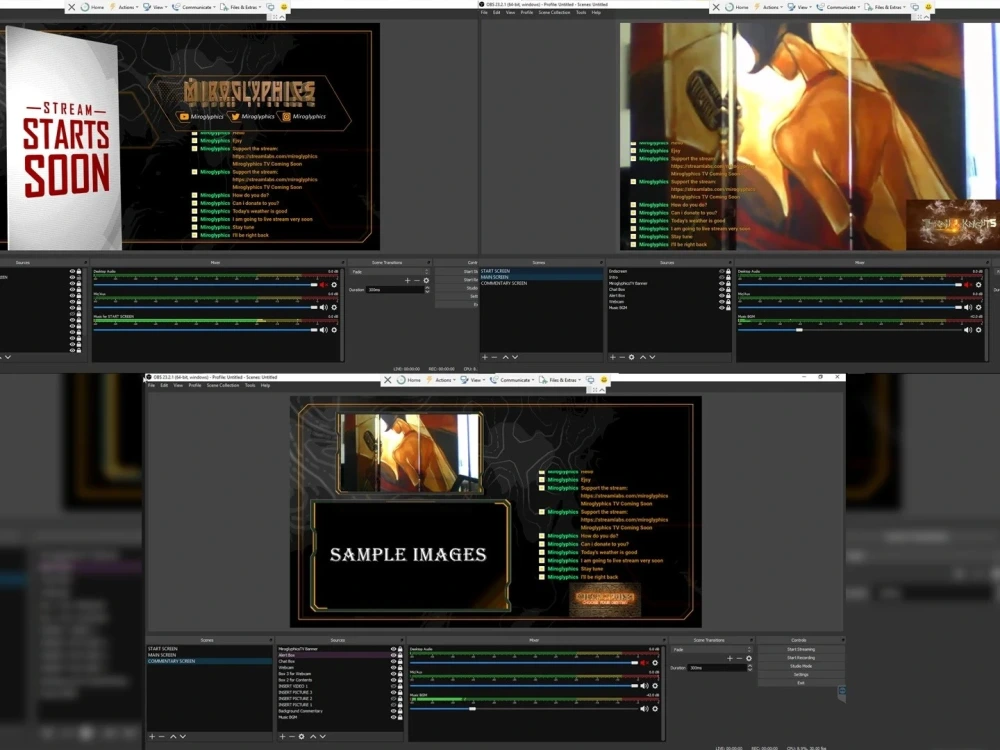Screen dimensions: 1000x750
Task: Mute Music BGM in bottom OBS mixer
Action: click(644, 709)
